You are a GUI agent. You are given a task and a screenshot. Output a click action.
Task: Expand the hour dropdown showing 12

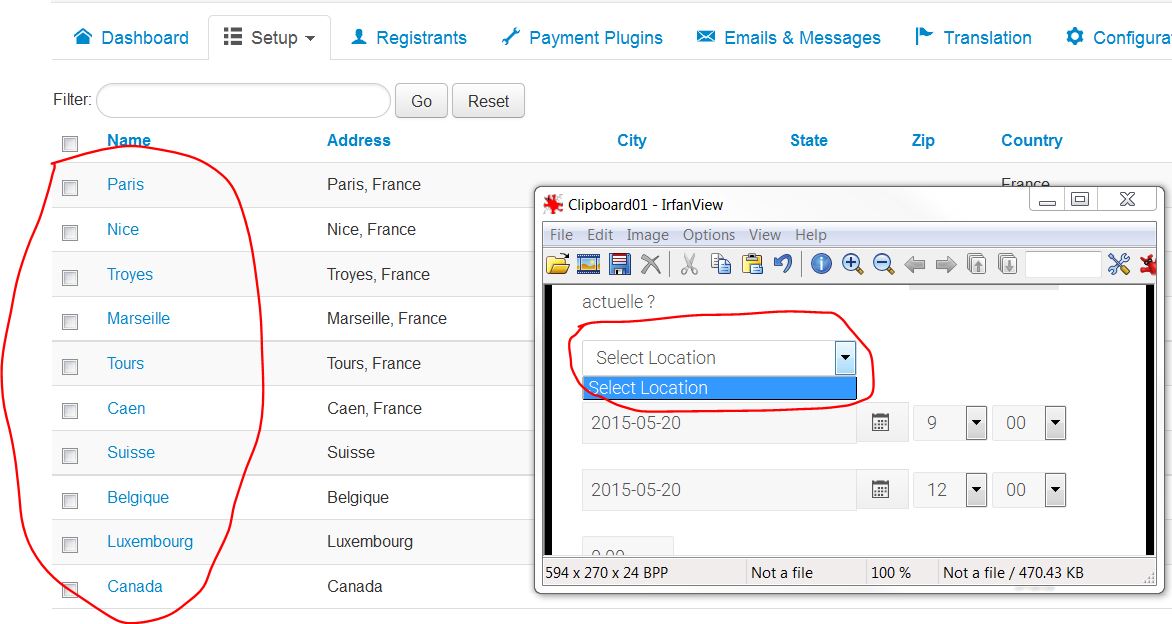tap(976, 490)
